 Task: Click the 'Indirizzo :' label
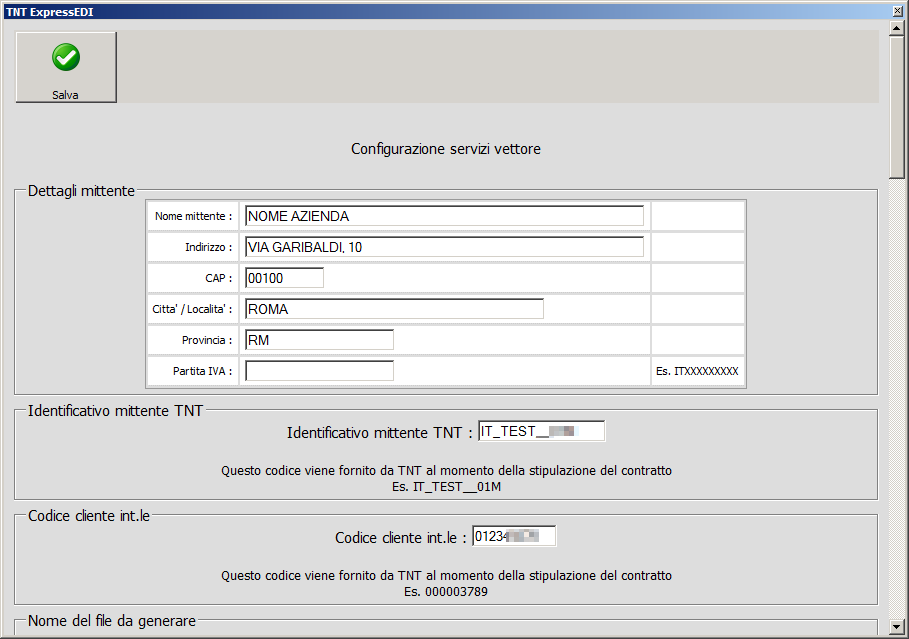[209, 248]
